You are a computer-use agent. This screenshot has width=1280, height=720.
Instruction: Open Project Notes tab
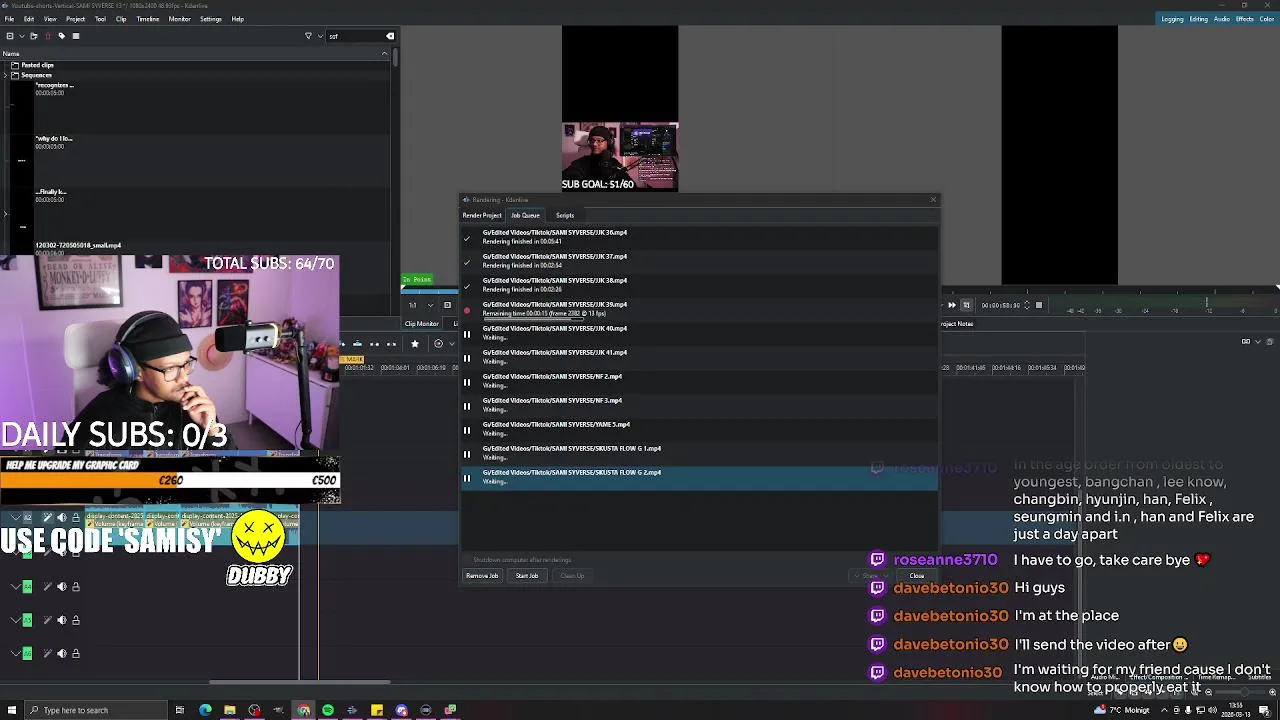coord(957,324)
